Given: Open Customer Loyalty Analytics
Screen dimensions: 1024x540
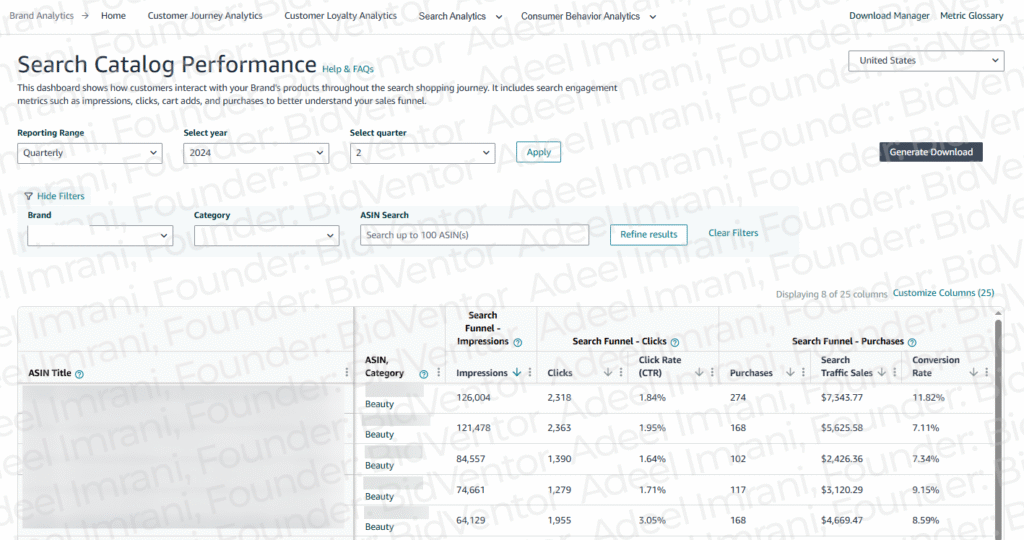Looking at the screenshot, I should click(x=340, y=16).
